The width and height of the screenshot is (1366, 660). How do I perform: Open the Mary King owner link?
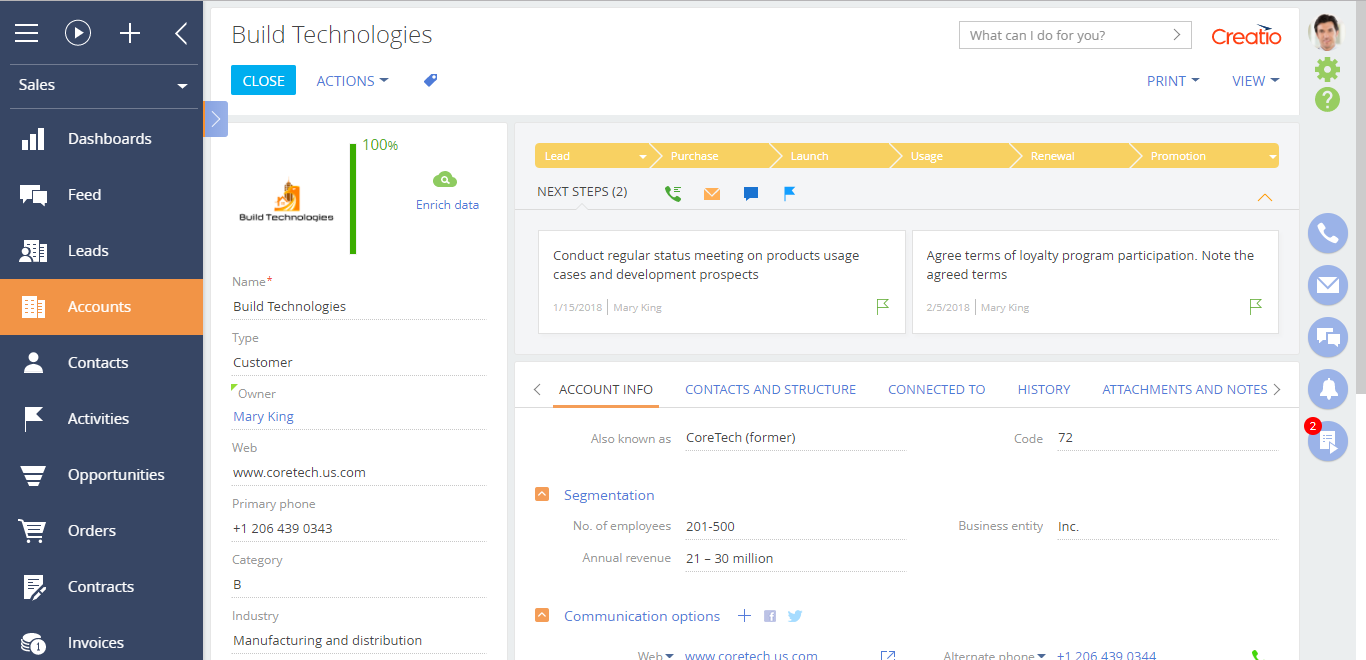click(263, 417)
